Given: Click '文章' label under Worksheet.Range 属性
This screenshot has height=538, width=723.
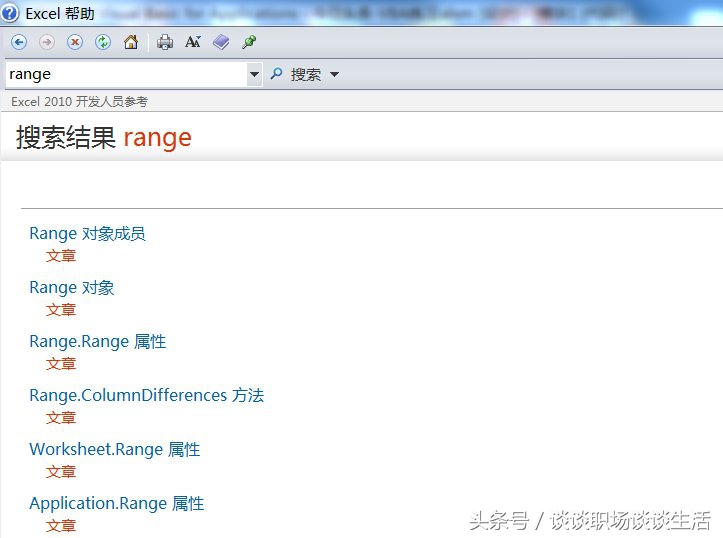Looking at the screenshot, I should tap(61, 472).
